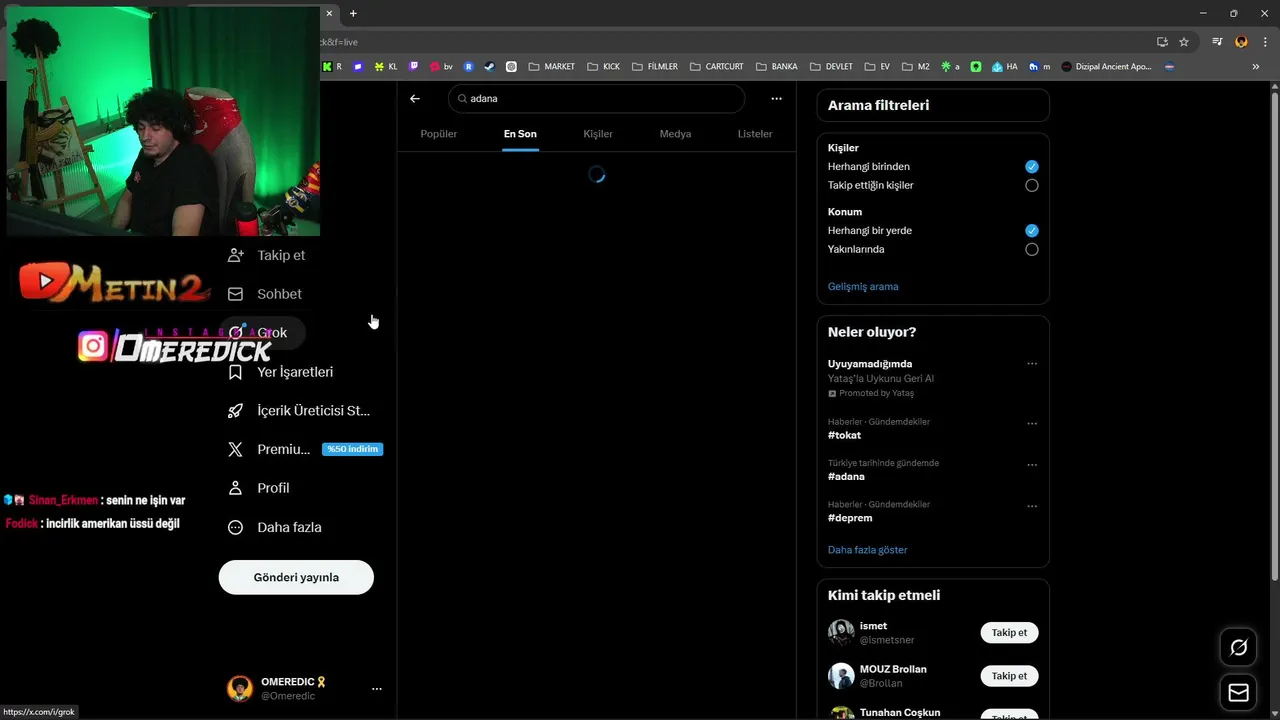The width and height of the screenshot is (1280, 720).
Task: Expand Daha fazla in the sidebar
Action: (275, 528)
